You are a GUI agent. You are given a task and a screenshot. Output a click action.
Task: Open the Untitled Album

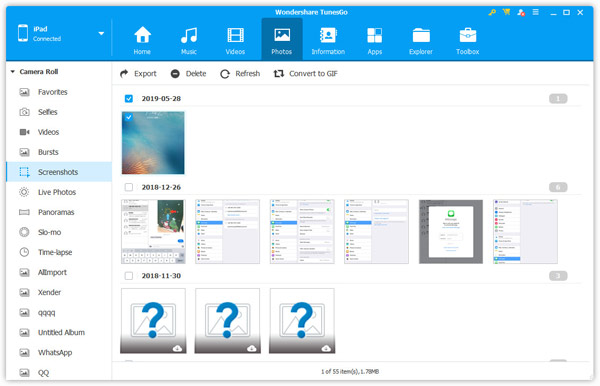coord(59,332)
